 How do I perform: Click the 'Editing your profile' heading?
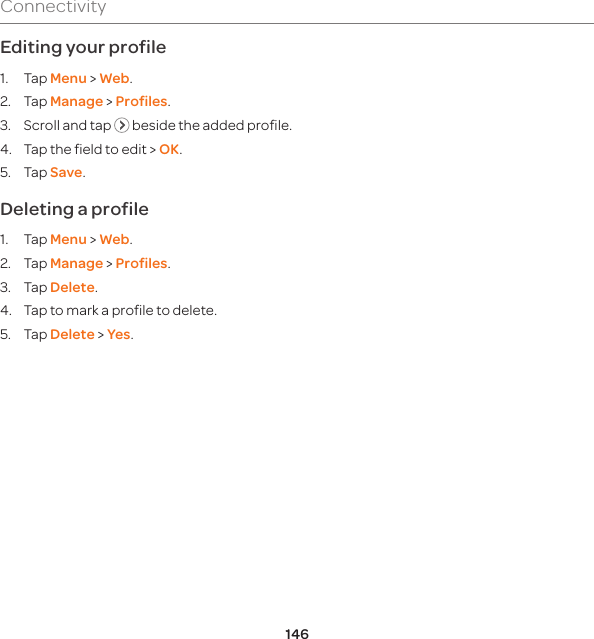tap(83, 48)
